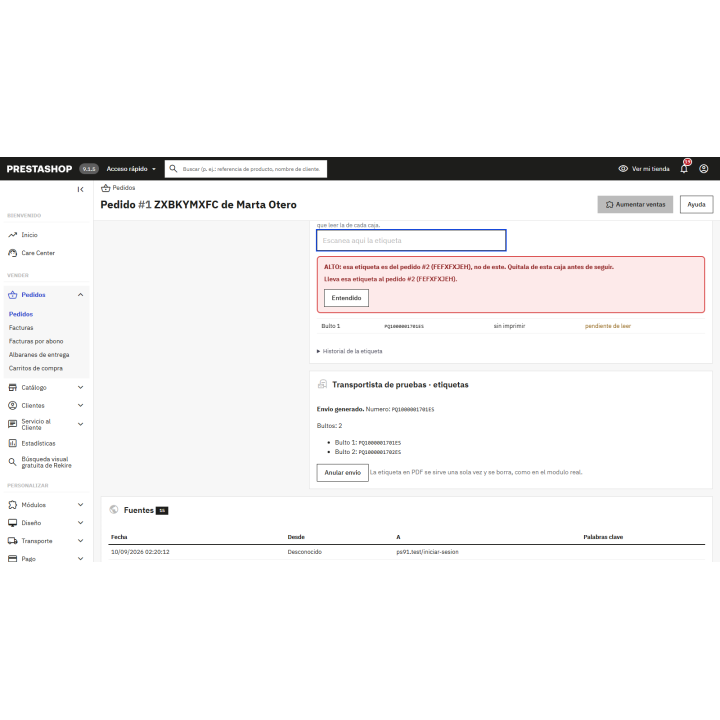The image size is (720, 720).
Task: Click ps91.test/iniciar-sesion source cell
Action: [x=428, y=552]
